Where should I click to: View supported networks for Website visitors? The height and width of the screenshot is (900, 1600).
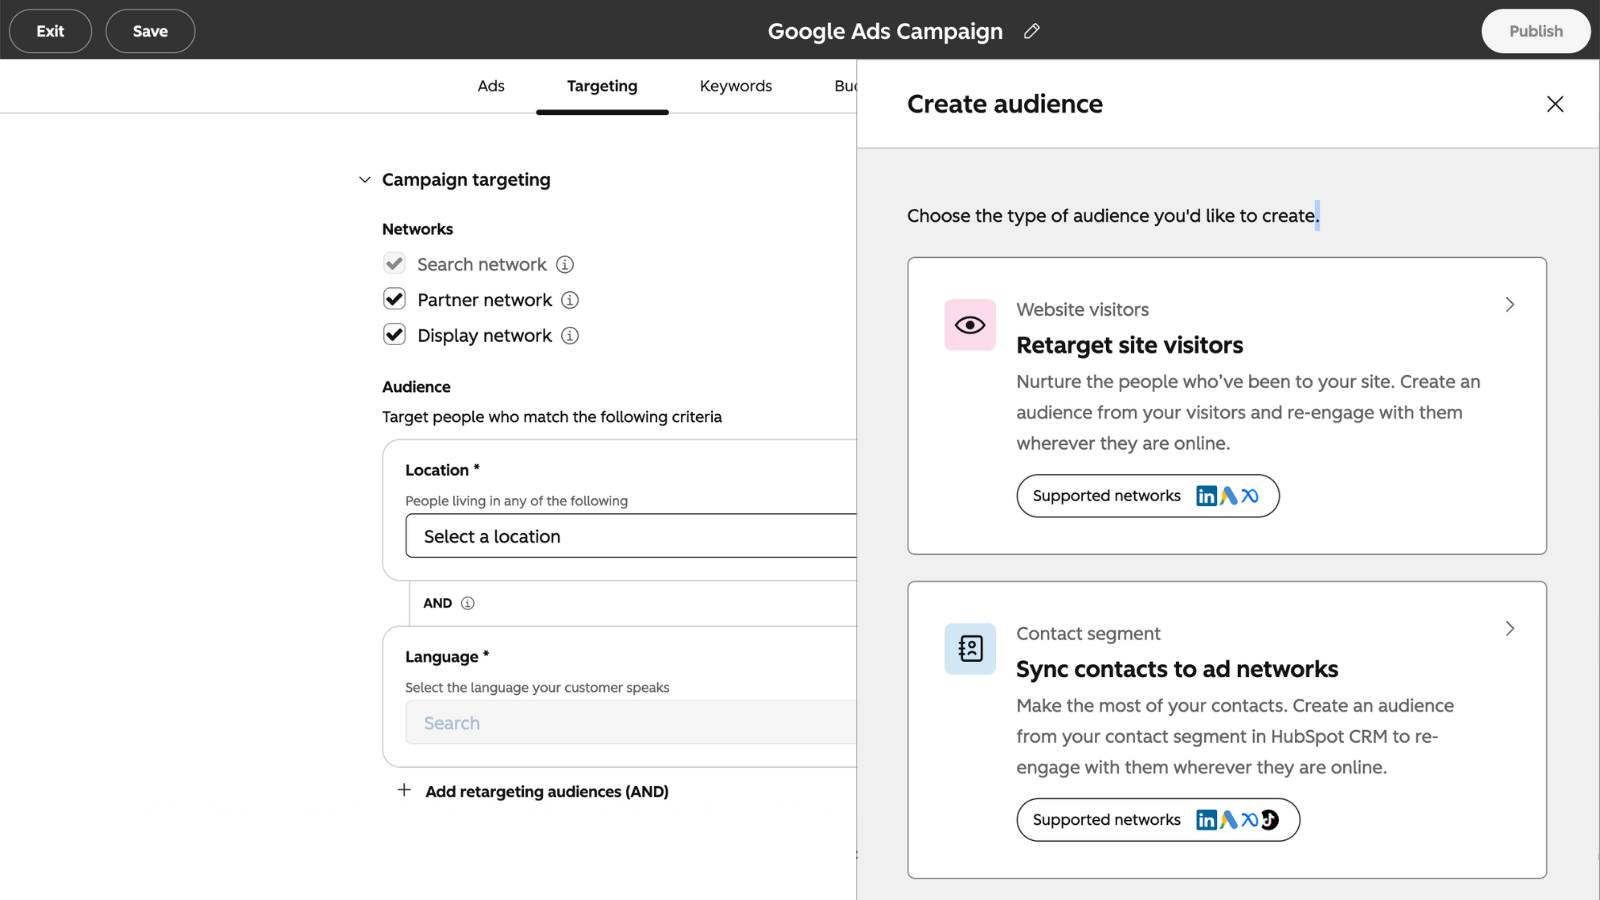click(1148, 496)
